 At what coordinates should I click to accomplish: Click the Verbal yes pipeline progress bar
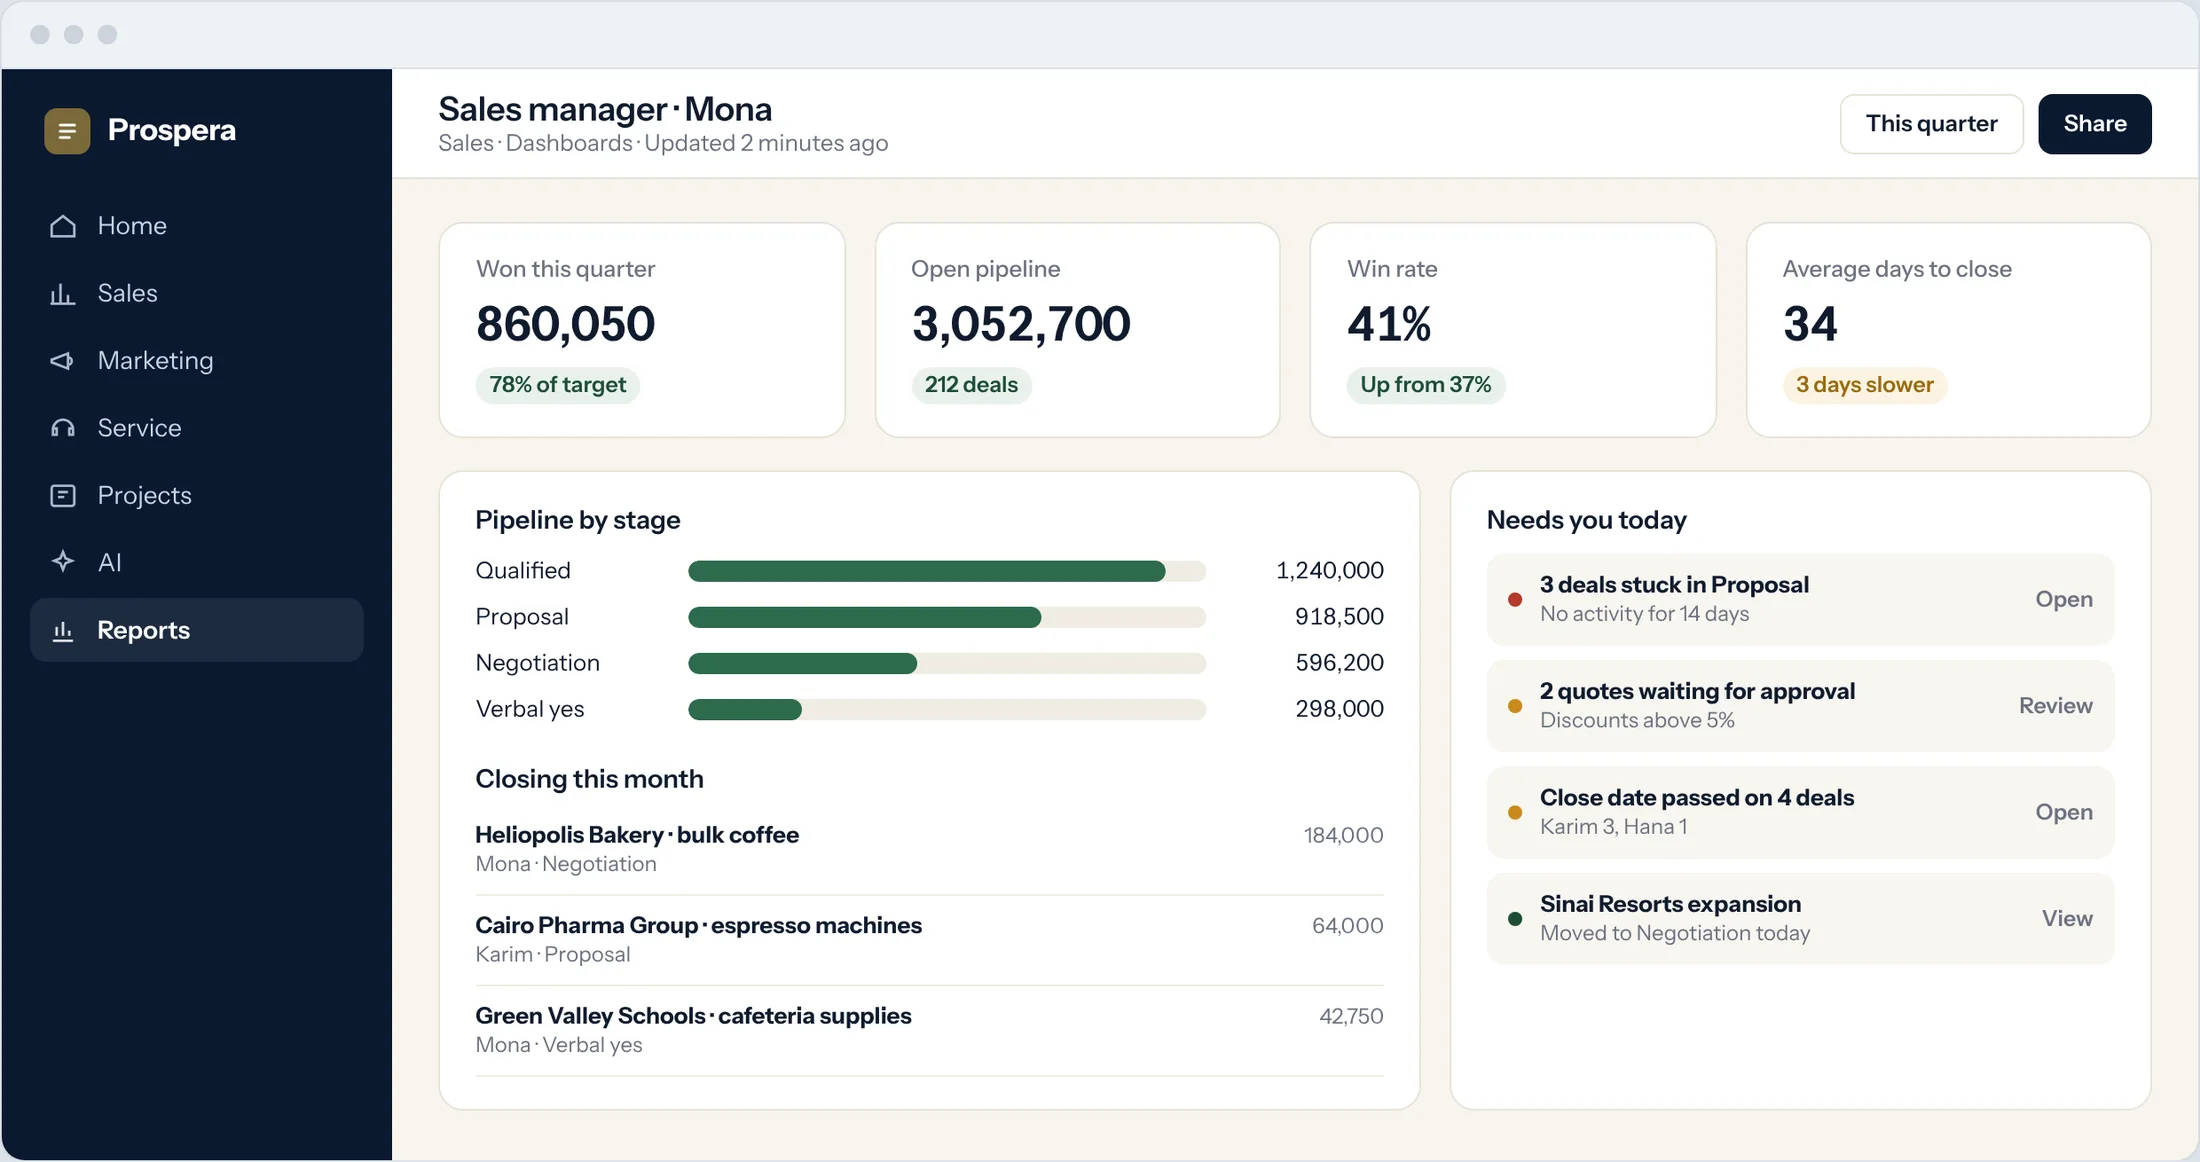tap(947, 710)
